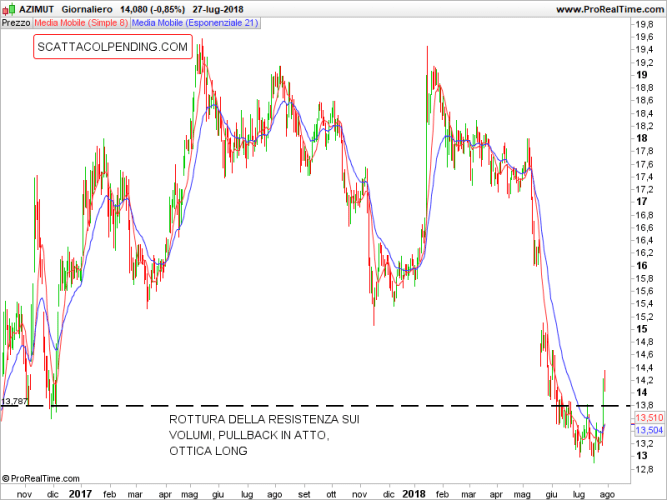Select Media Mobile (Esponenziale 21) legend tab

tap(195, 23)
